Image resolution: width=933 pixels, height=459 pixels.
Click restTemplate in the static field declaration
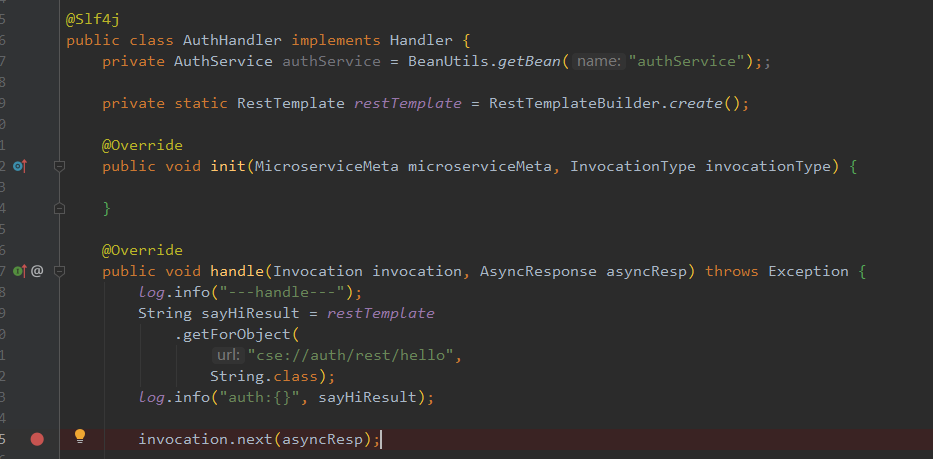point(408,104)
